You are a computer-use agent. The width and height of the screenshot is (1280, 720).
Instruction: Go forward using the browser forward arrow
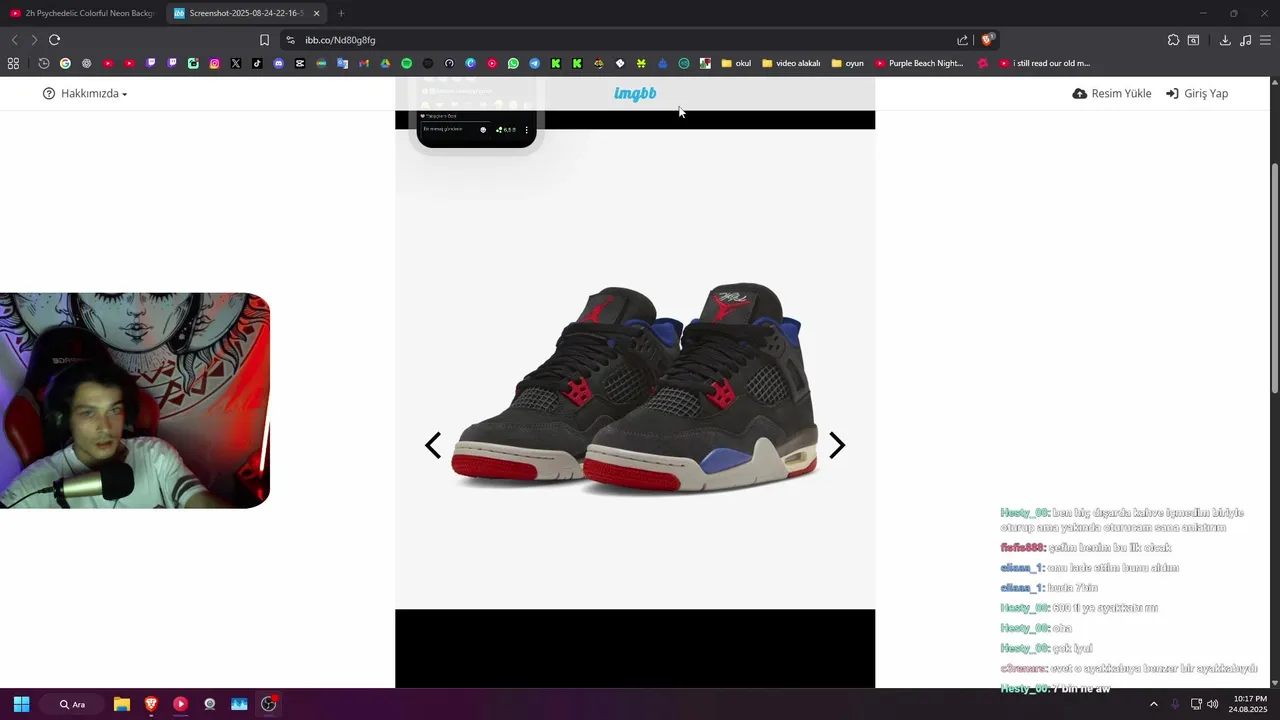point(33,40)
